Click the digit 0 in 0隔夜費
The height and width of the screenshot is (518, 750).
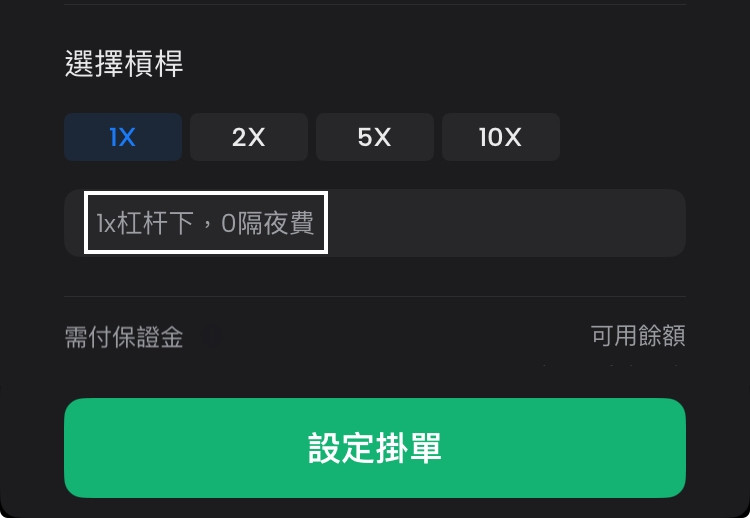point(229,223)
